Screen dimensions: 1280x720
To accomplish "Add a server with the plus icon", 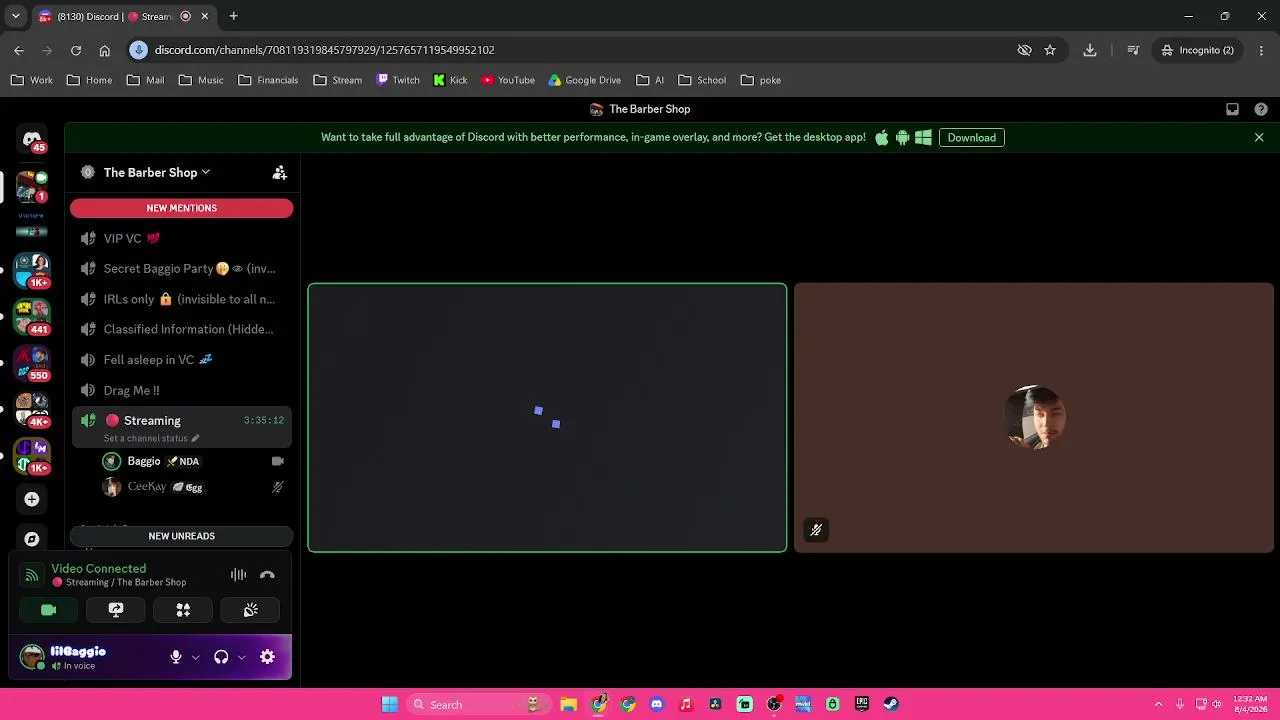I will tap(32, 499).
